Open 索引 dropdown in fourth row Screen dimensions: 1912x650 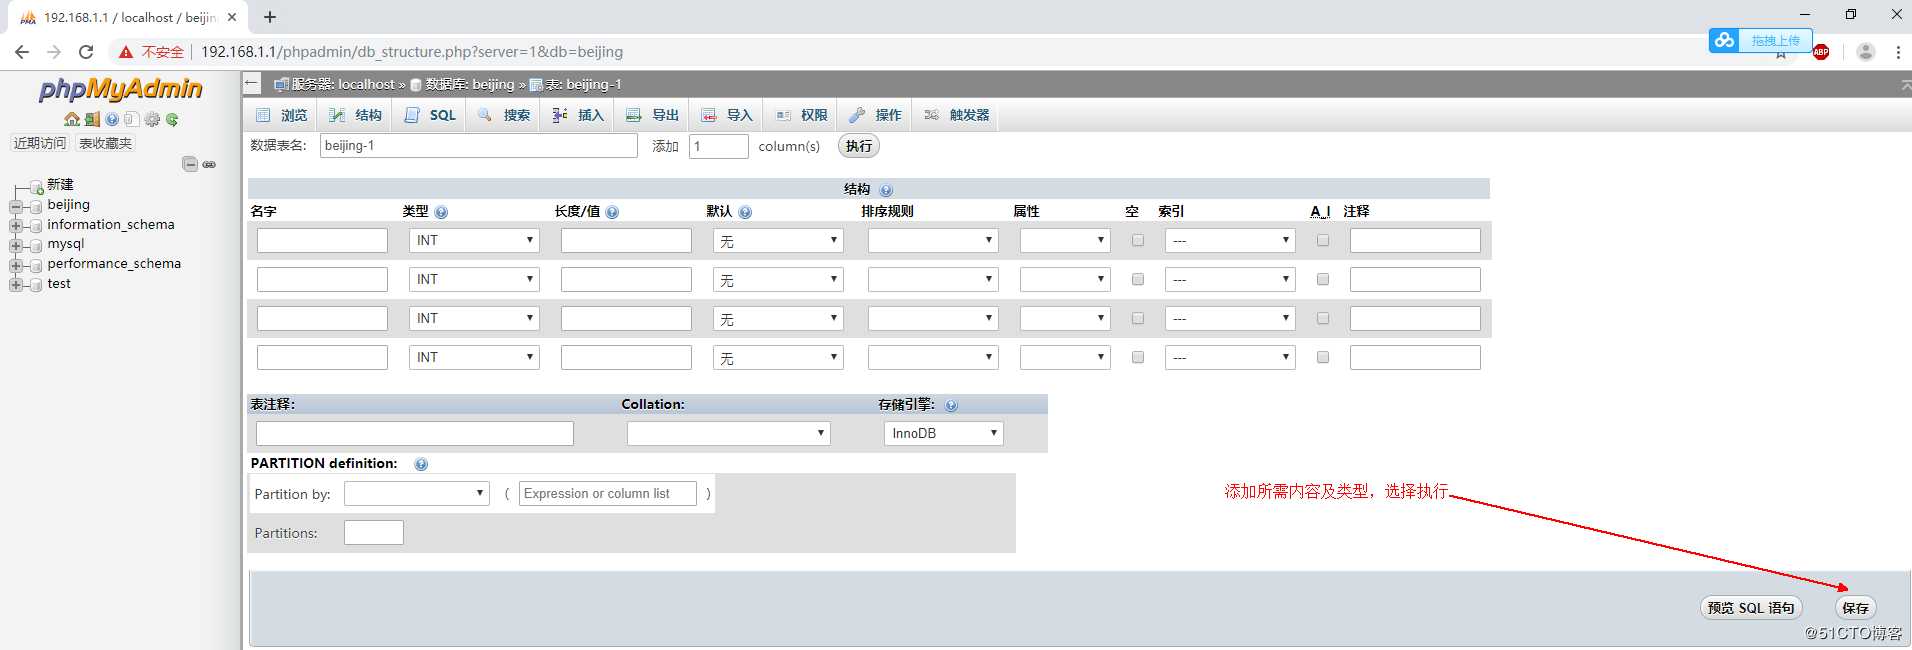coord(1230,357)
